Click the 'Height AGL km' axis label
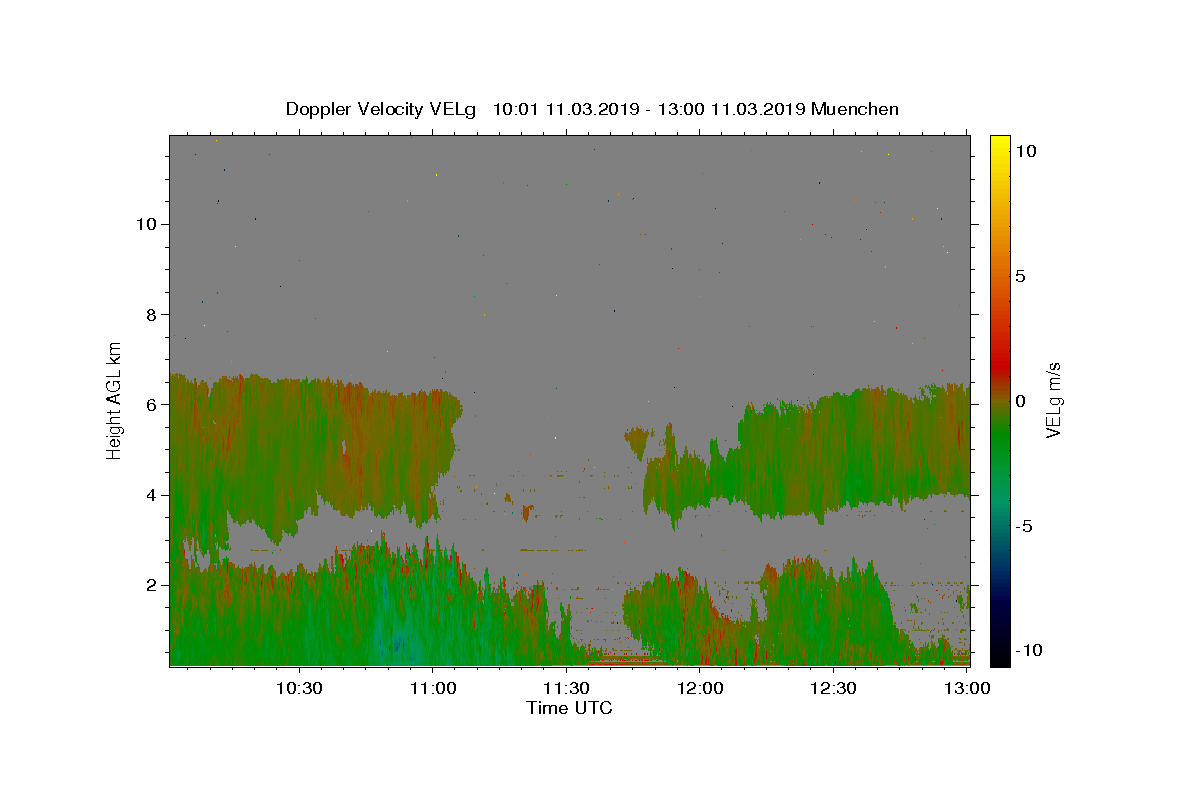The width and height of the screenshot is (1200, 800). coord(115,400)
